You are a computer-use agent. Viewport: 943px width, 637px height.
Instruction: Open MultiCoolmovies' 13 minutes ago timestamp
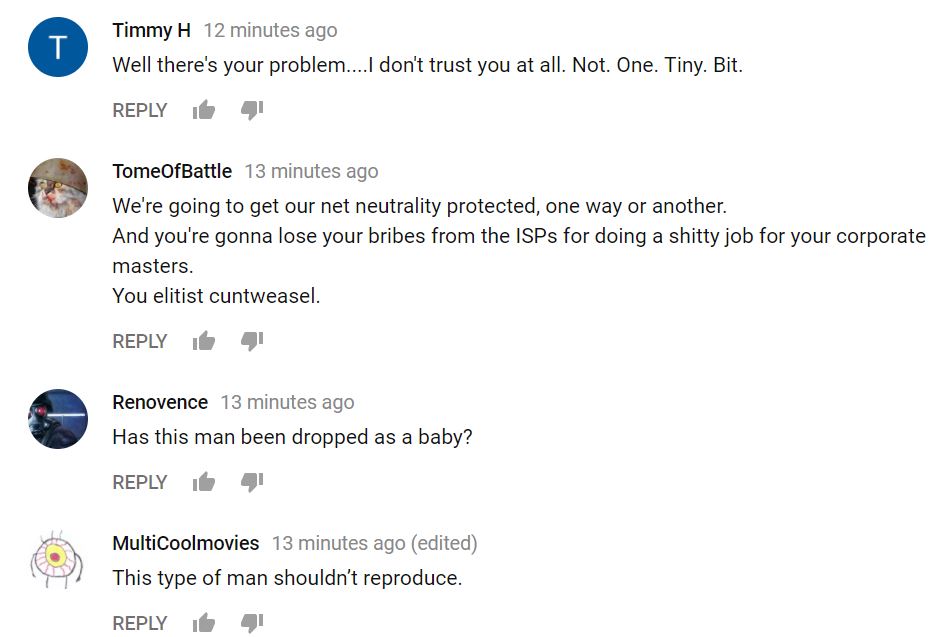[x=338, y=543]
